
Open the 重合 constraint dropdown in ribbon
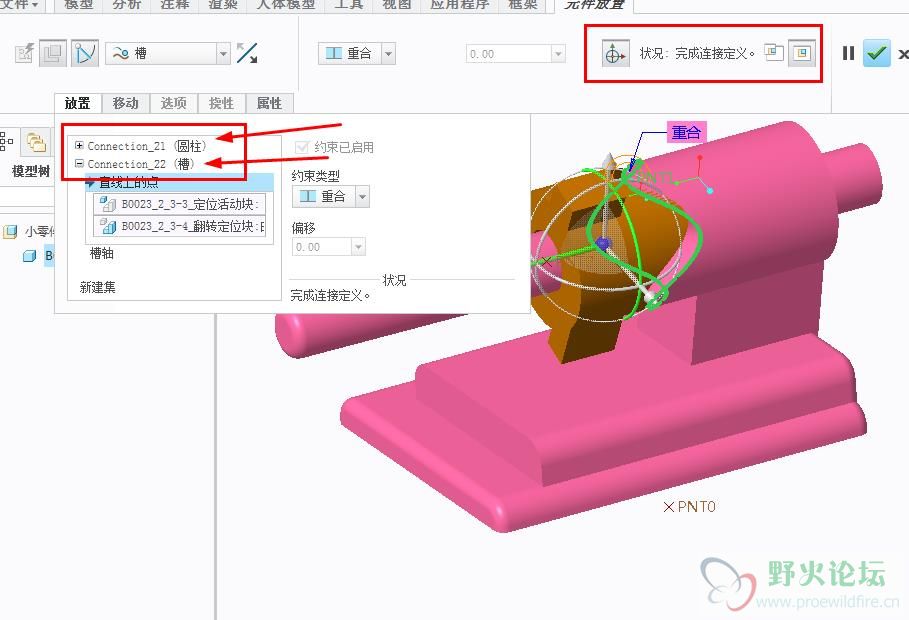(389, 54)
